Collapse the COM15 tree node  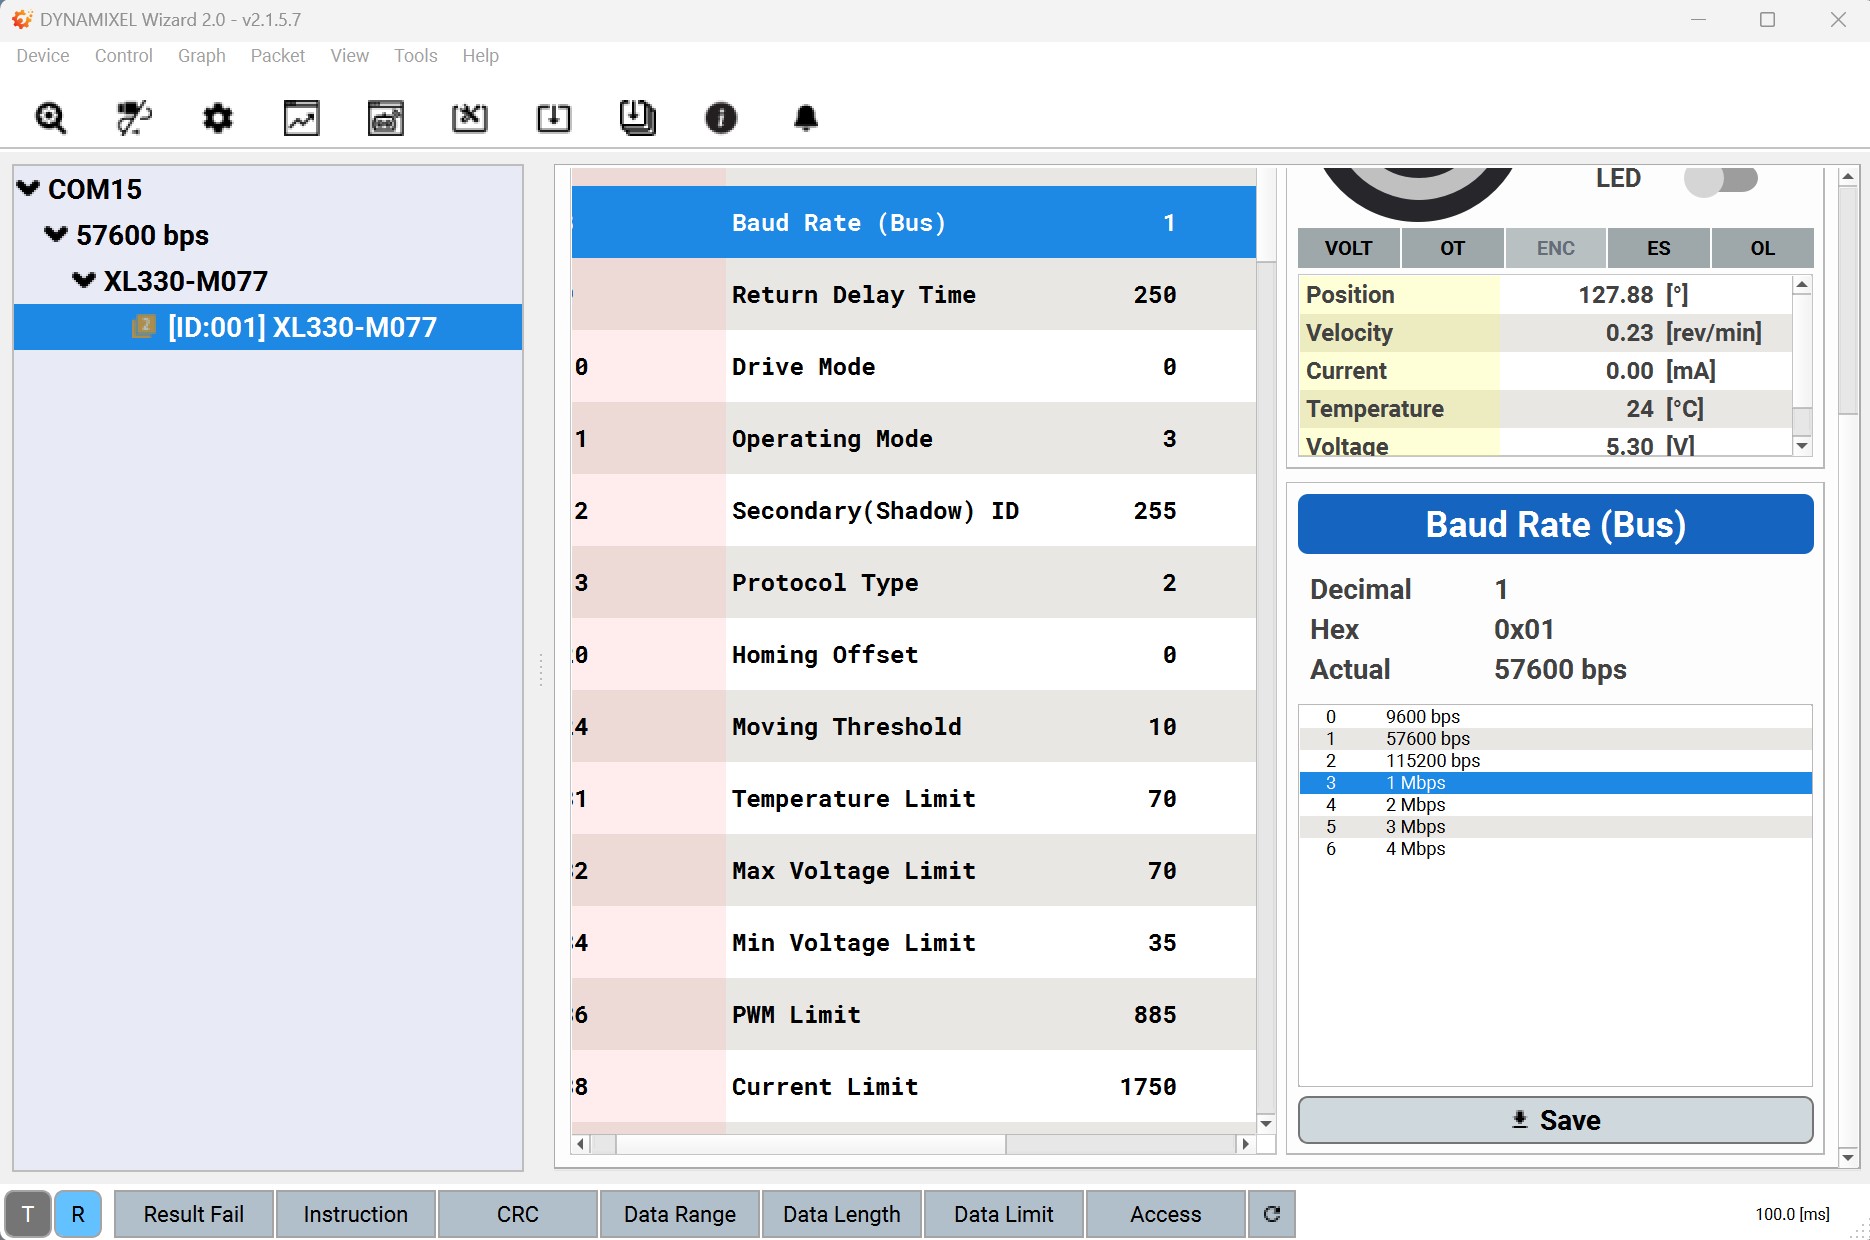coord(29,188)
